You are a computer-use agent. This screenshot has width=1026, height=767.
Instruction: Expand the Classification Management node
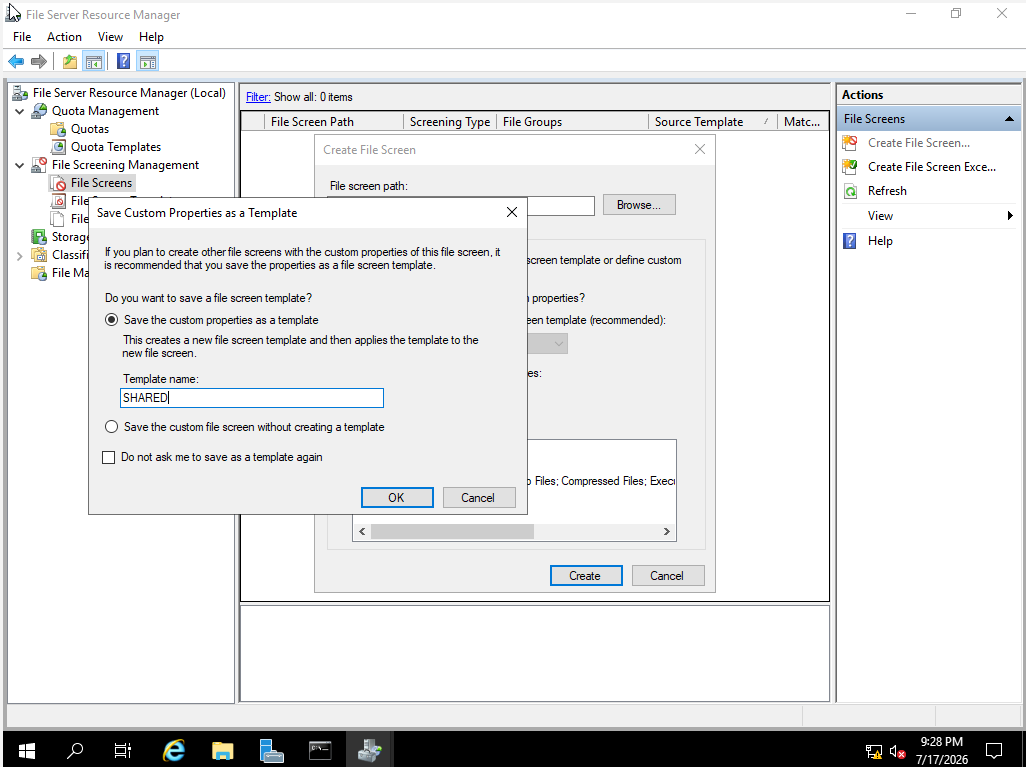[20, 255]
